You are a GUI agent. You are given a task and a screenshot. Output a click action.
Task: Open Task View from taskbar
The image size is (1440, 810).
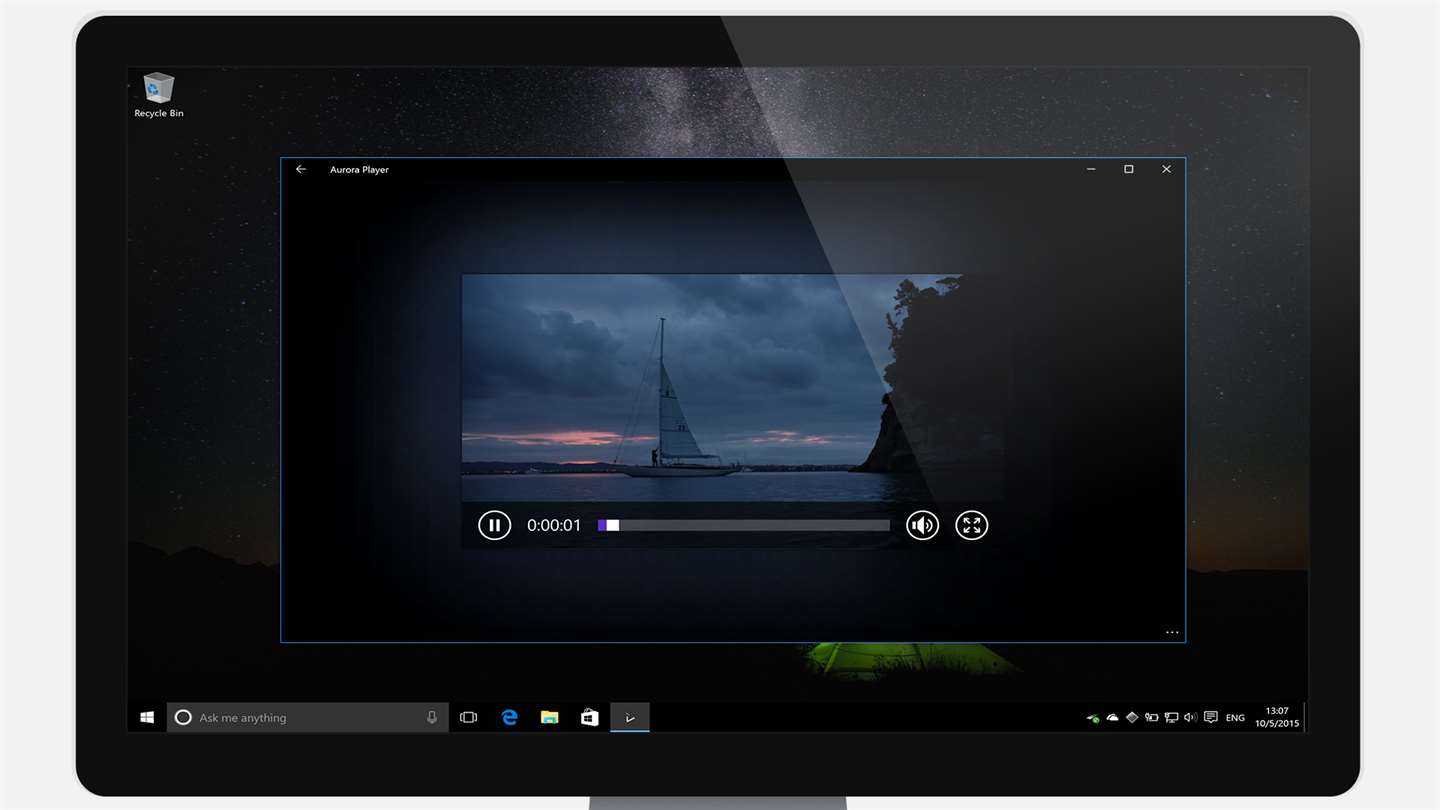coord(468,717)
